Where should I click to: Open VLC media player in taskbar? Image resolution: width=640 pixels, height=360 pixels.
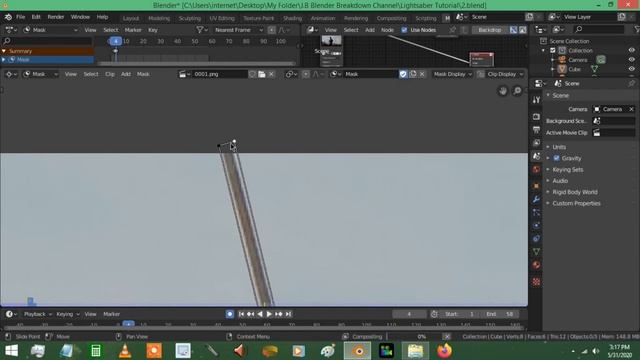coord(125,351)
